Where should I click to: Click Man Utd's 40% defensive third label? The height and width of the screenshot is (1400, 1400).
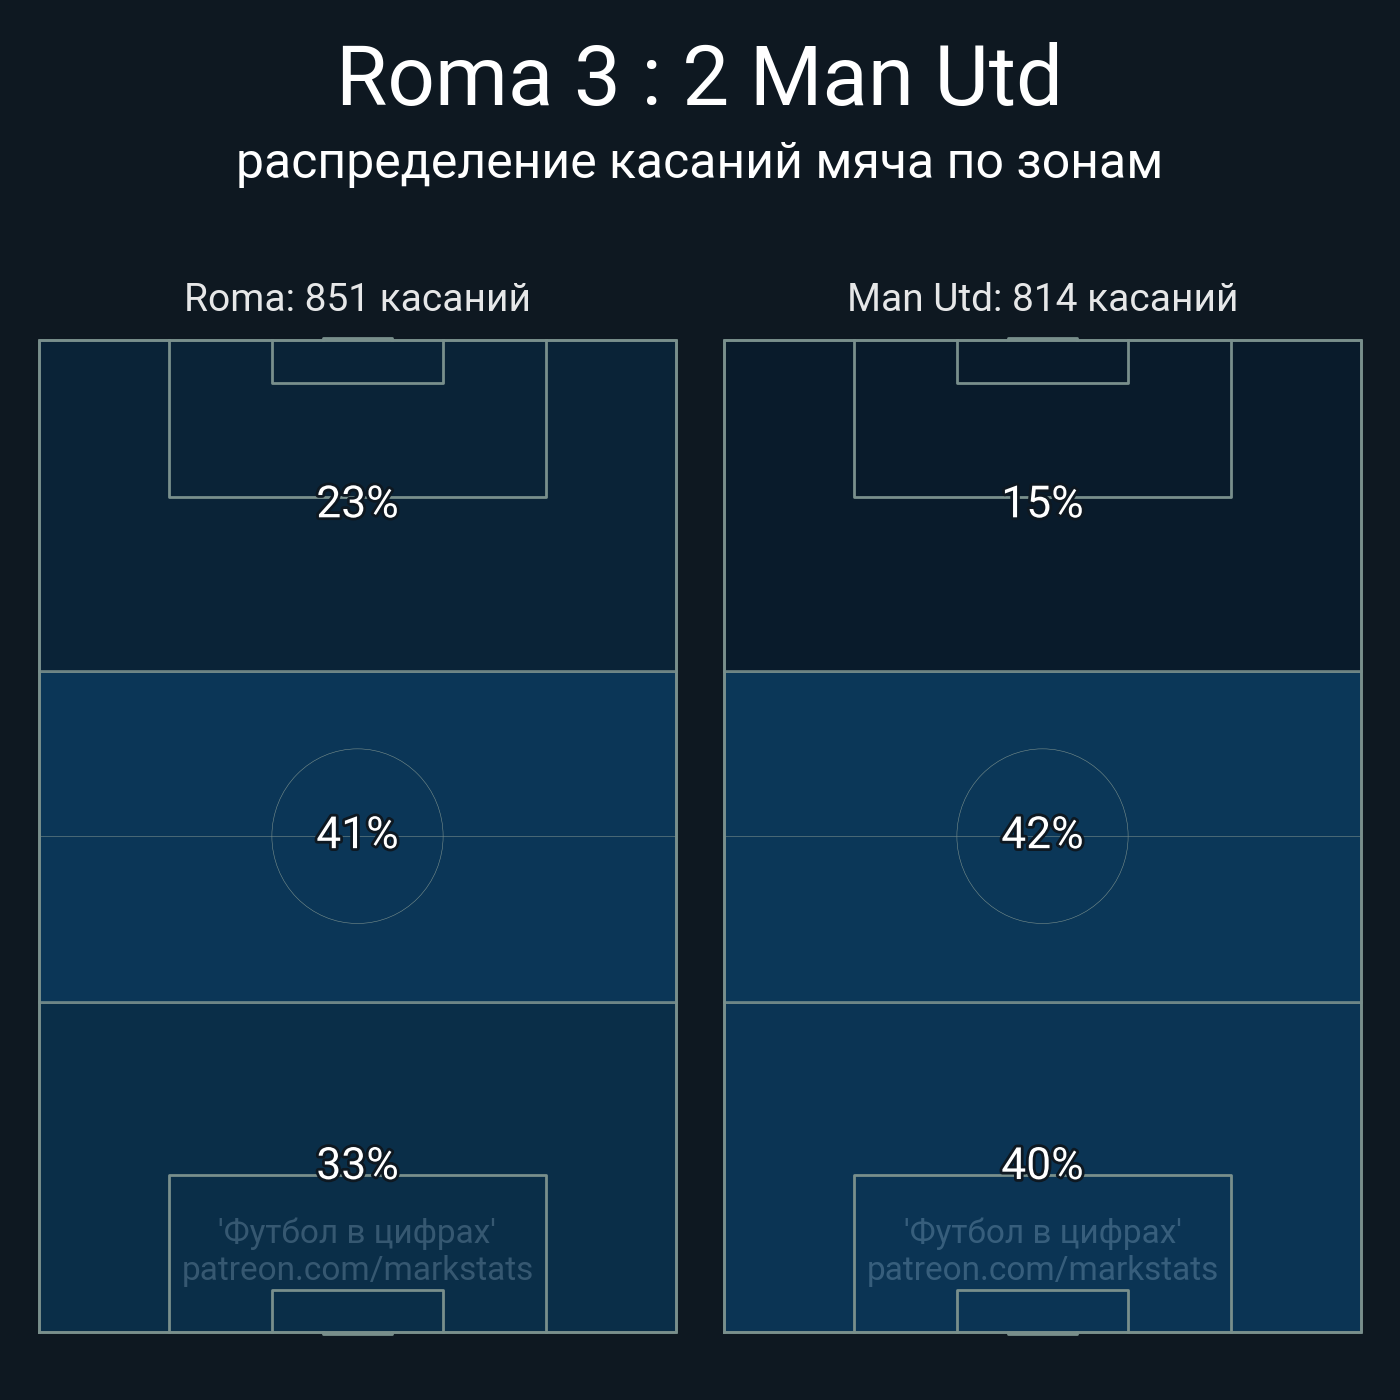pyautogui.click(x=1042, y=1165)
